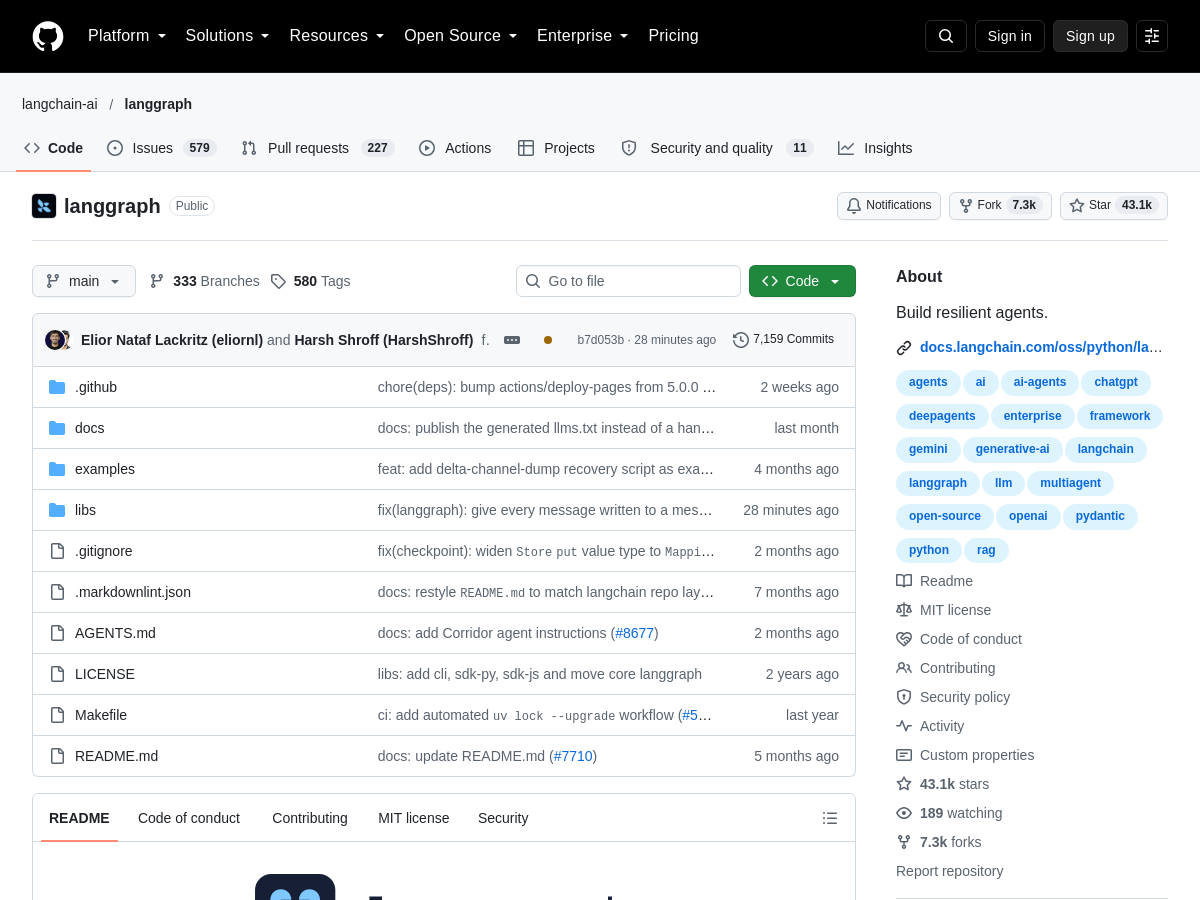Focus the Go to file search field

(x=628, y=281)
